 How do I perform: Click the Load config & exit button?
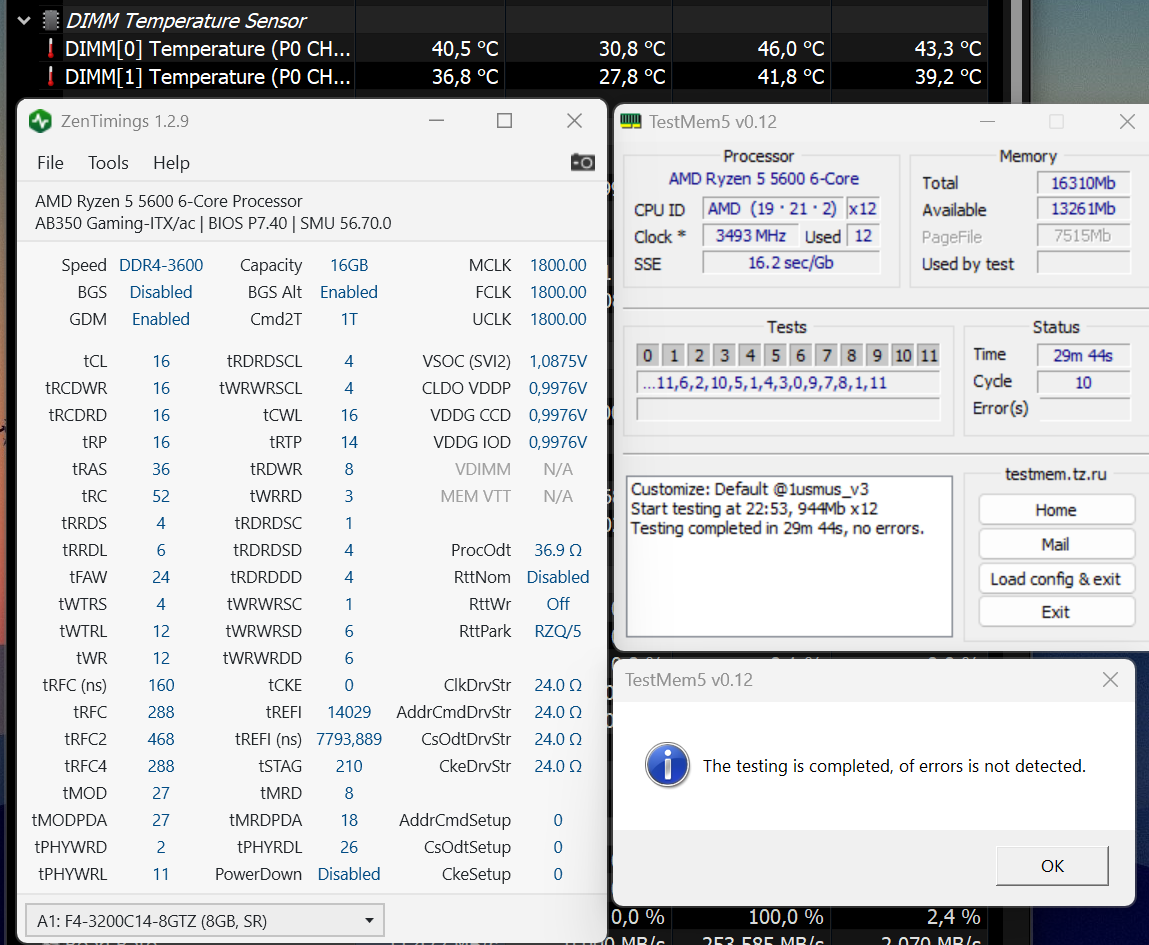1056,579
